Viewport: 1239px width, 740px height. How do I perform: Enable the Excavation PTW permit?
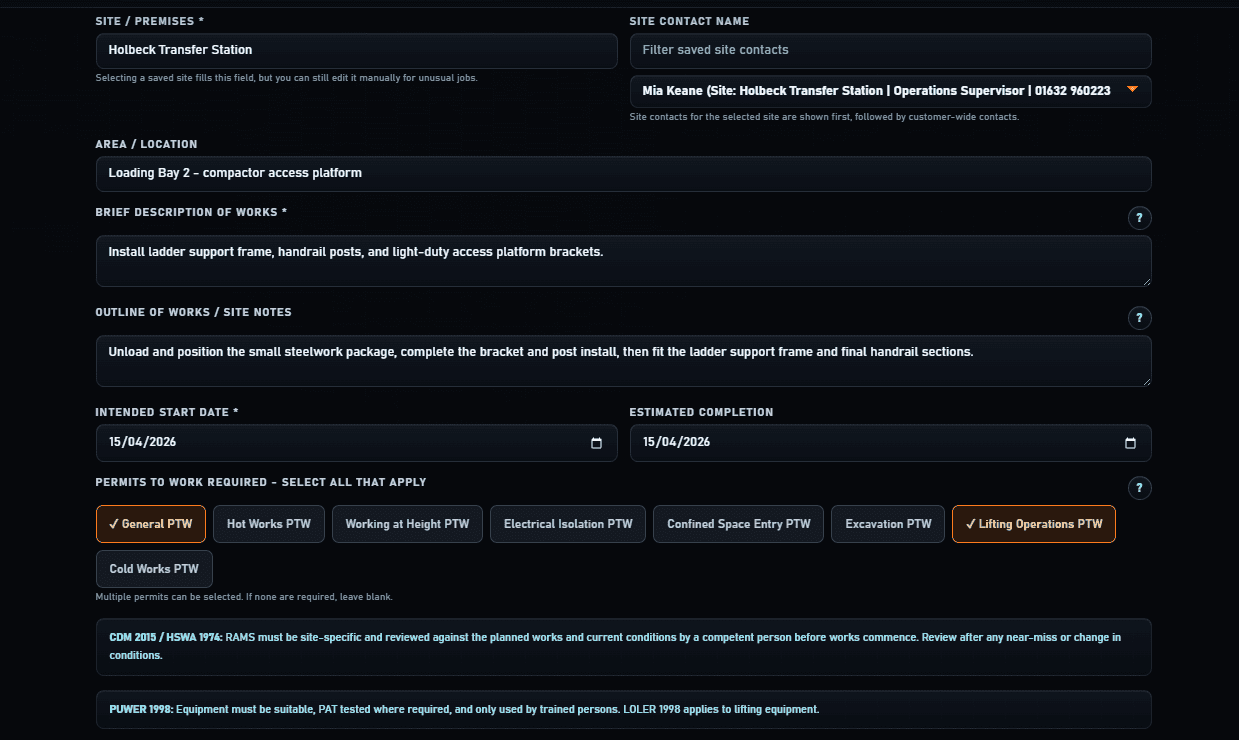pyautogui.click(x=888, y=524)
